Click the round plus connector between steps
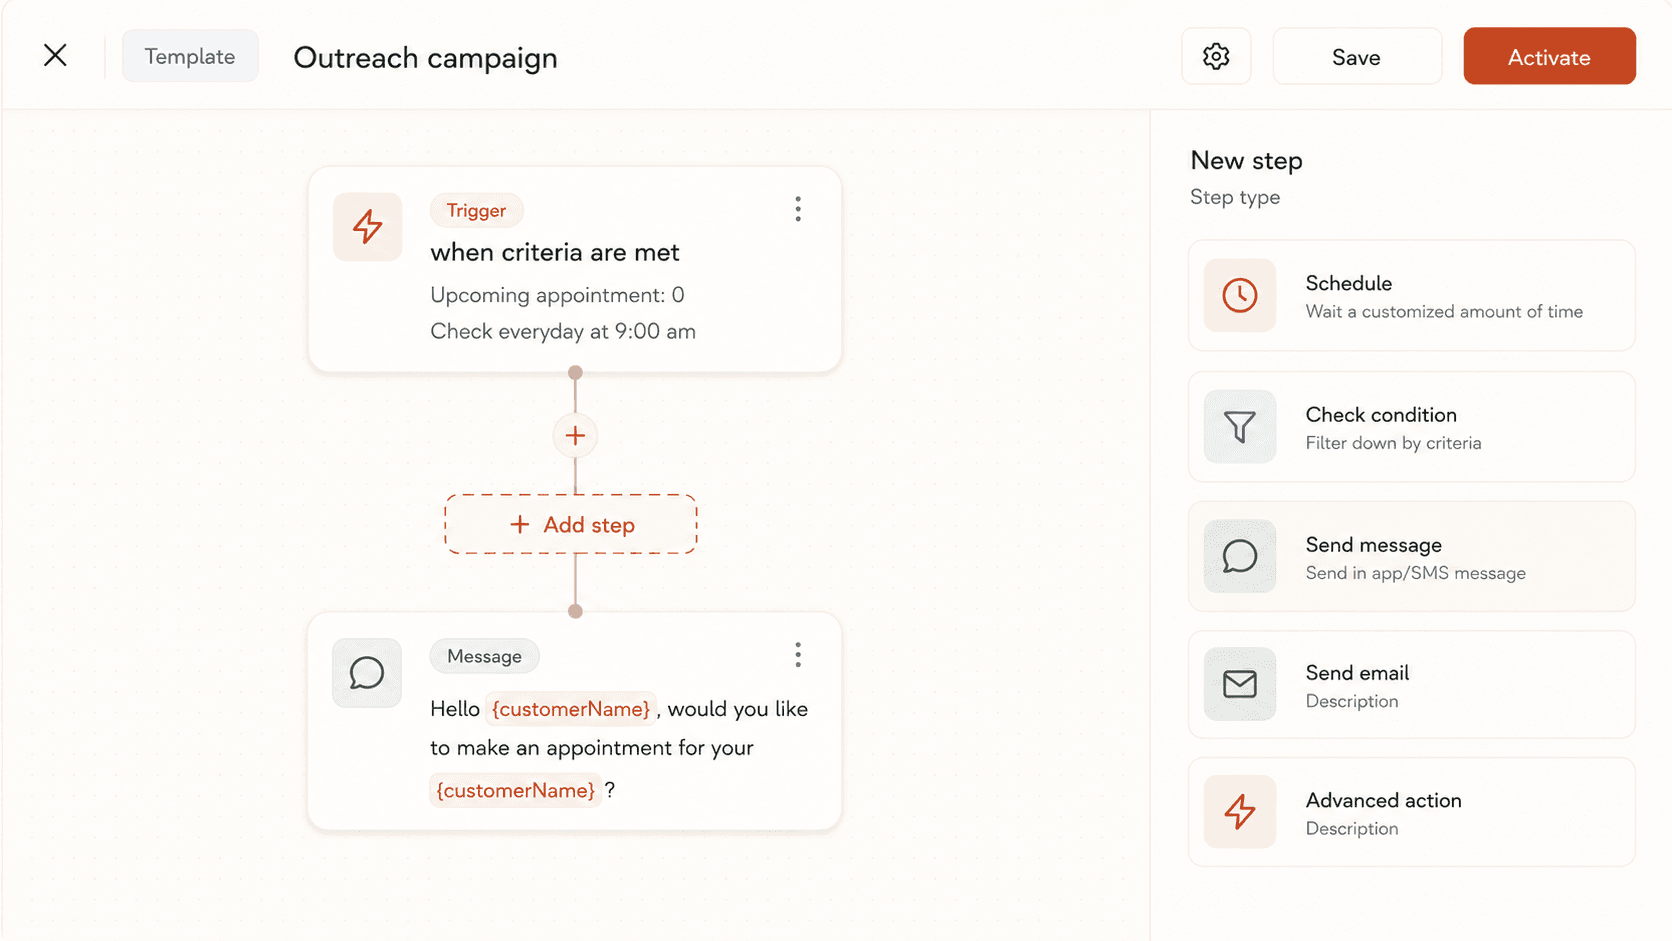Viewport: 1672px width, 941px height. point(575,436)
